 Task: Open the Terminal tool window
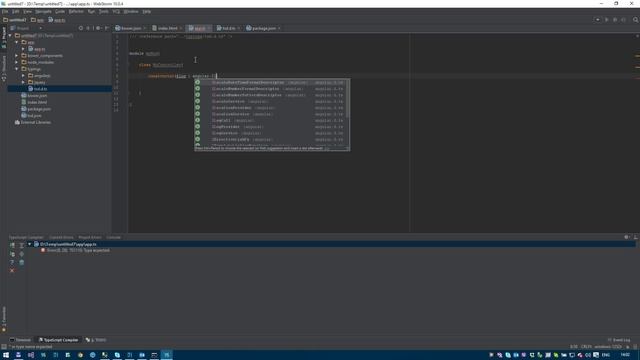[20, 340]
